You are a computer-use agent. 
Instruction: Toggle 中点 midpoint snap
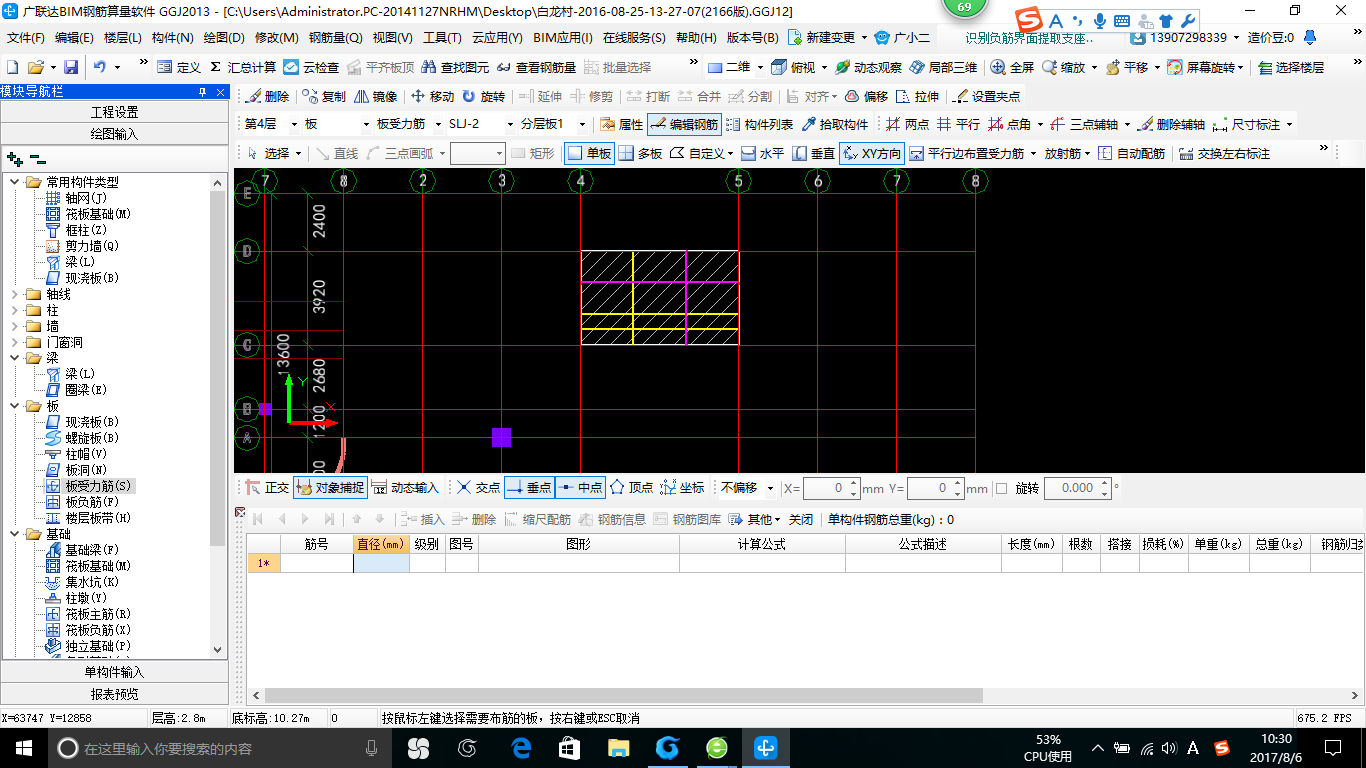(580, 488)
